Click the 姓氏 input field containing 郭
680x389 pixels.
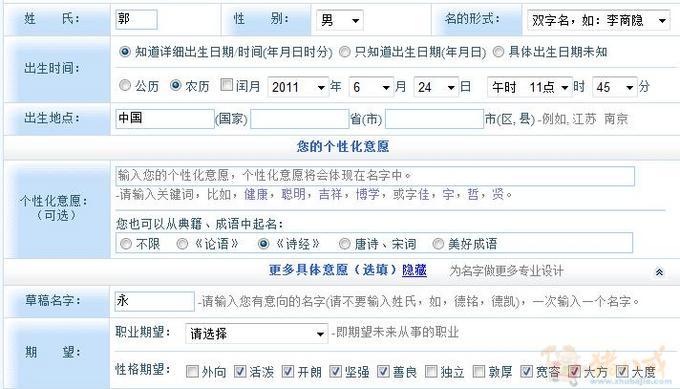pyautogui.click(x=136, y=20)
